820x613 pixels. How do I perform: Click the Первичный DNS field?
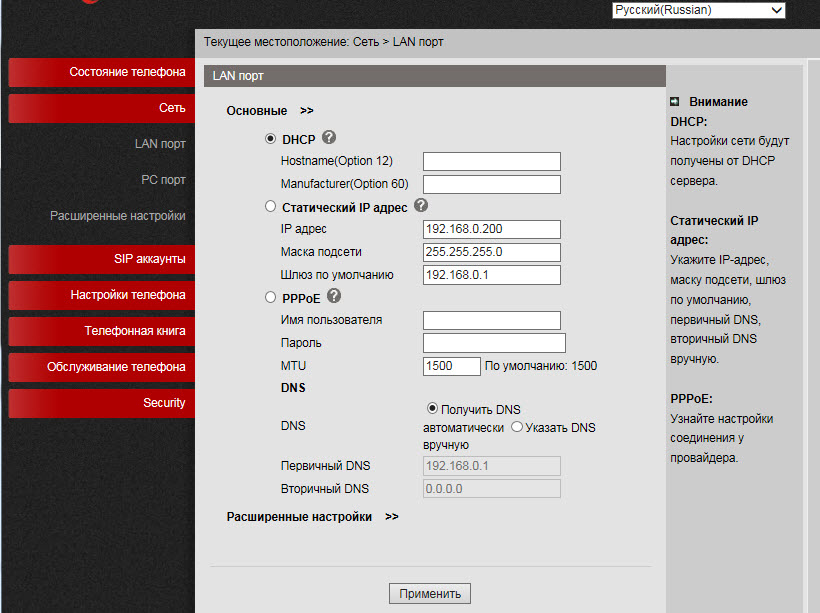tap(492, 466)
